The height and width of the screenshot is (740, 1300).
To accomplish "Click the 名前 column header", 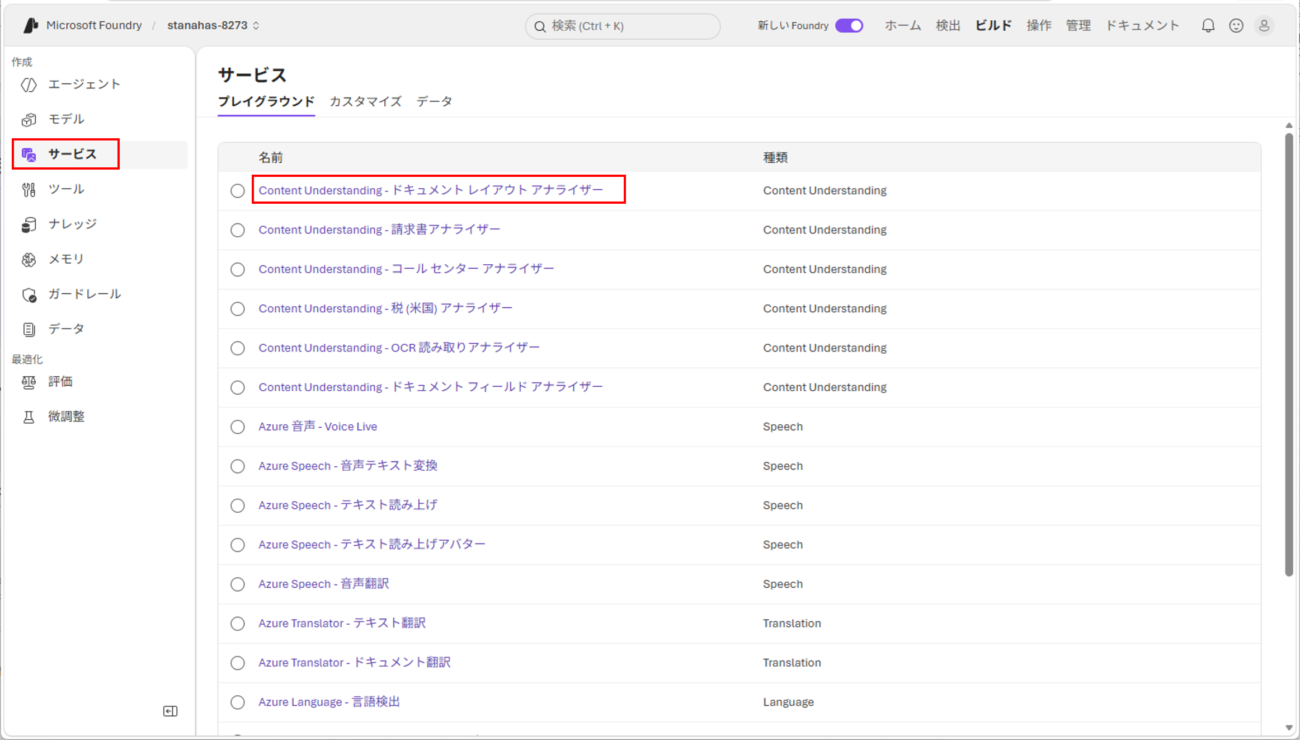I will [x=270, y=158].
